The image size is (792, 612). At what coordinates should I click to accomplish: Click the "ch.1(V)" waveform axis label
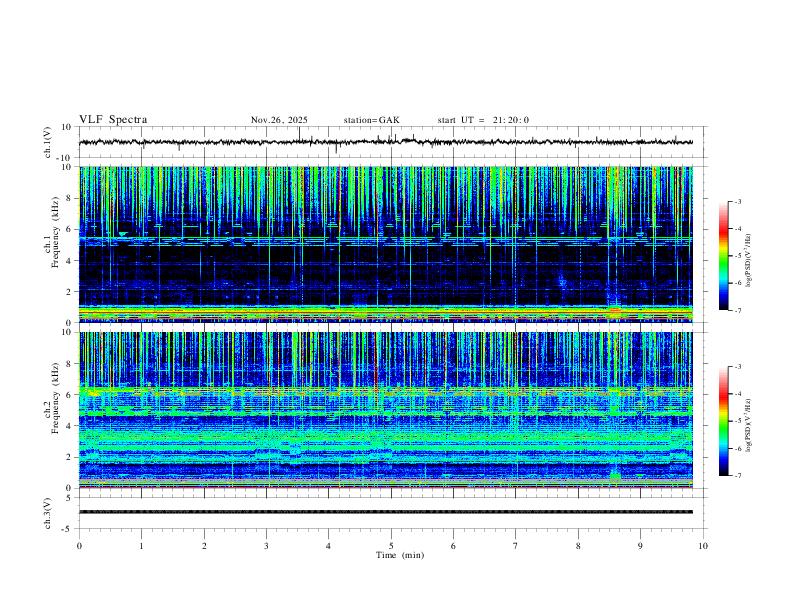coord(48,142)
